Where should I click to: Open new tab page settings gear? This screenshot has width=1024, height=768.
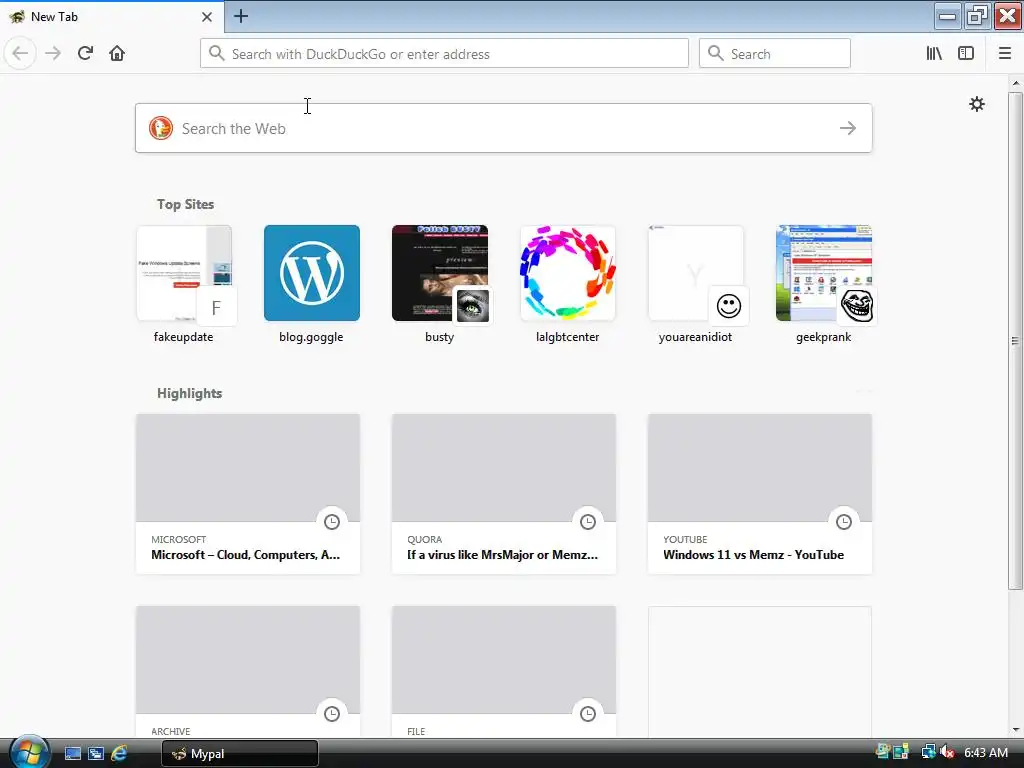pos(976,104)
